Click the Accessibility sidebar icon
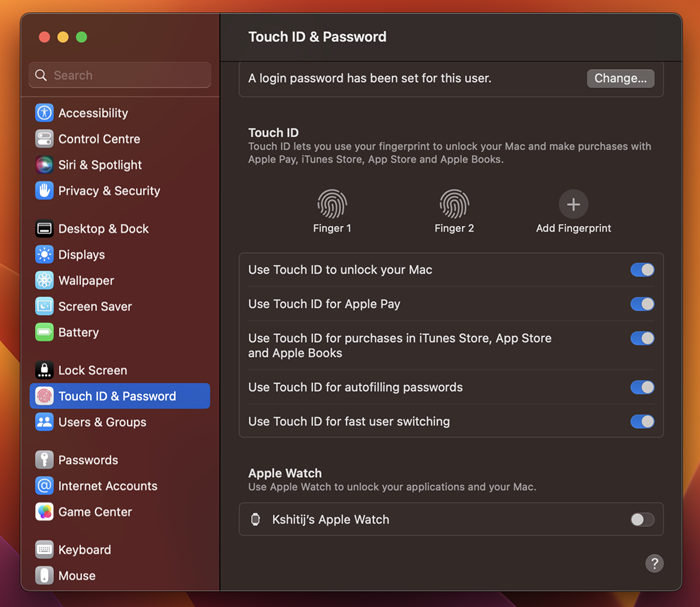700x607 pixels. (x=44, y=113)
